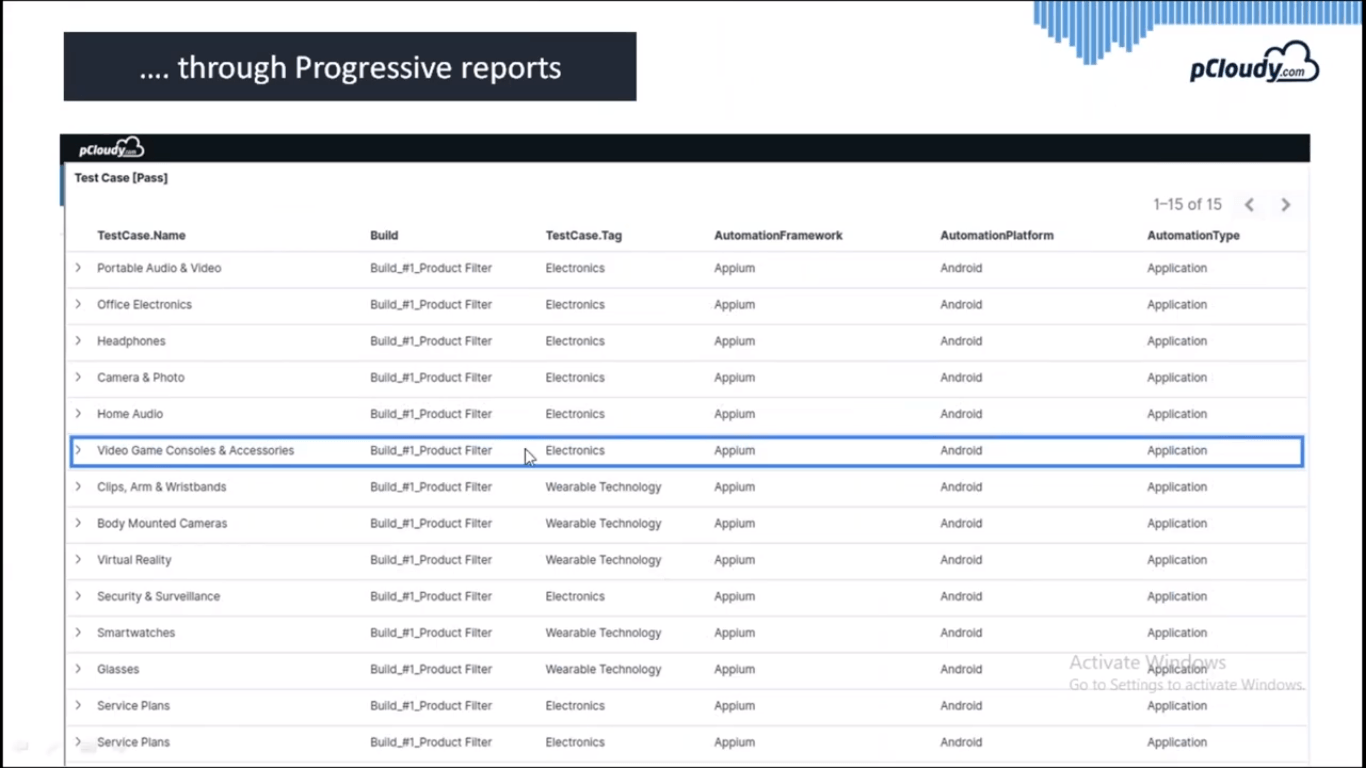Click 'Wearable Technology' tag in Clips, Arm & Wristbands row
The height and width of the screenshot is (768, 1366).
click(x=603, y=487)
